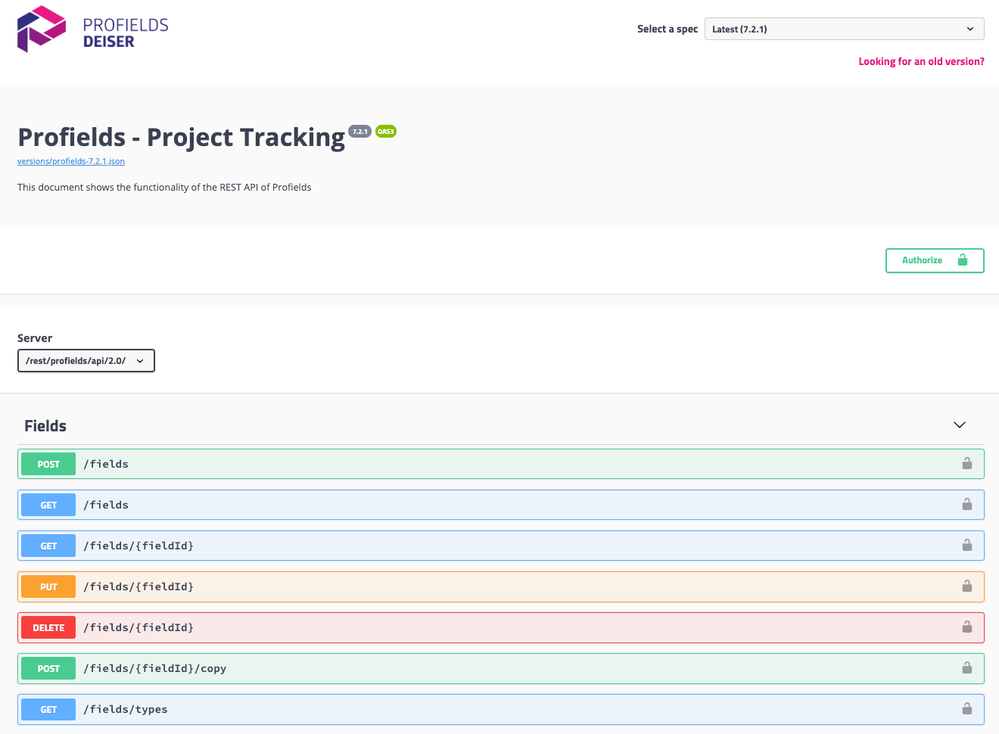Click lock icon on GET /fields/types row
This screenshot has width=999, height=734.
(967, 709)
